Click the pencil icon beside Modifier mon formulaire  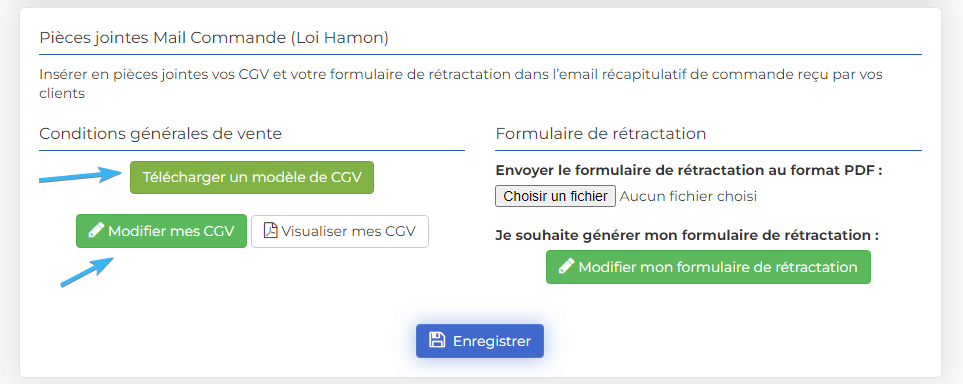click(566, 267)
